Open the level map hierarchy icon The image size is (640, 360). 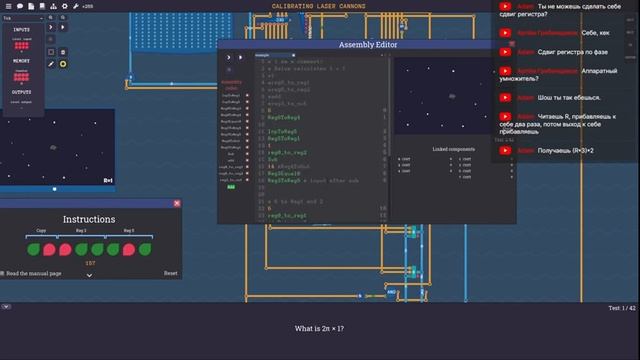point(53,6)
